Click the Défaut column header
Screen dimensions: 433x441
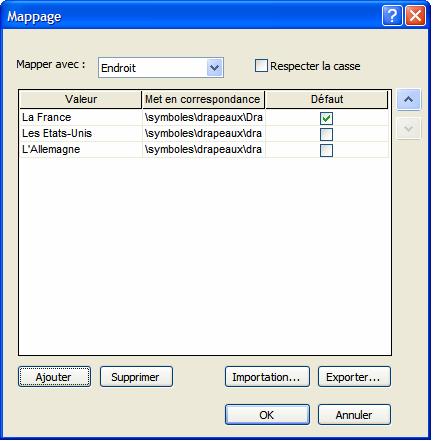coord(327,99)
